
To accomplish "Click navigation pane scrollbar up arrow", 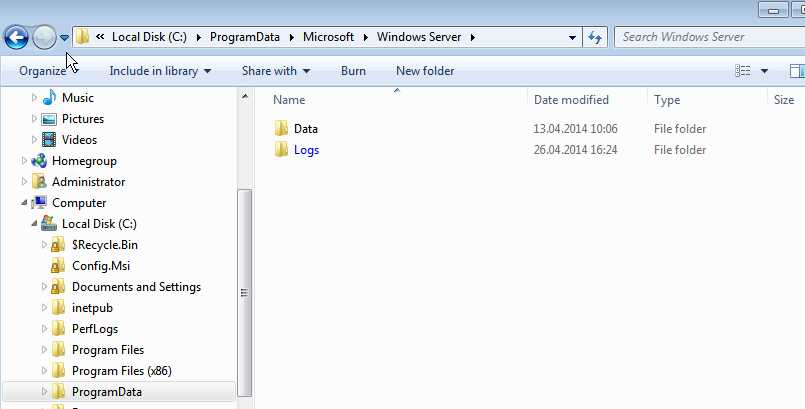I will (x=245, y=96).
